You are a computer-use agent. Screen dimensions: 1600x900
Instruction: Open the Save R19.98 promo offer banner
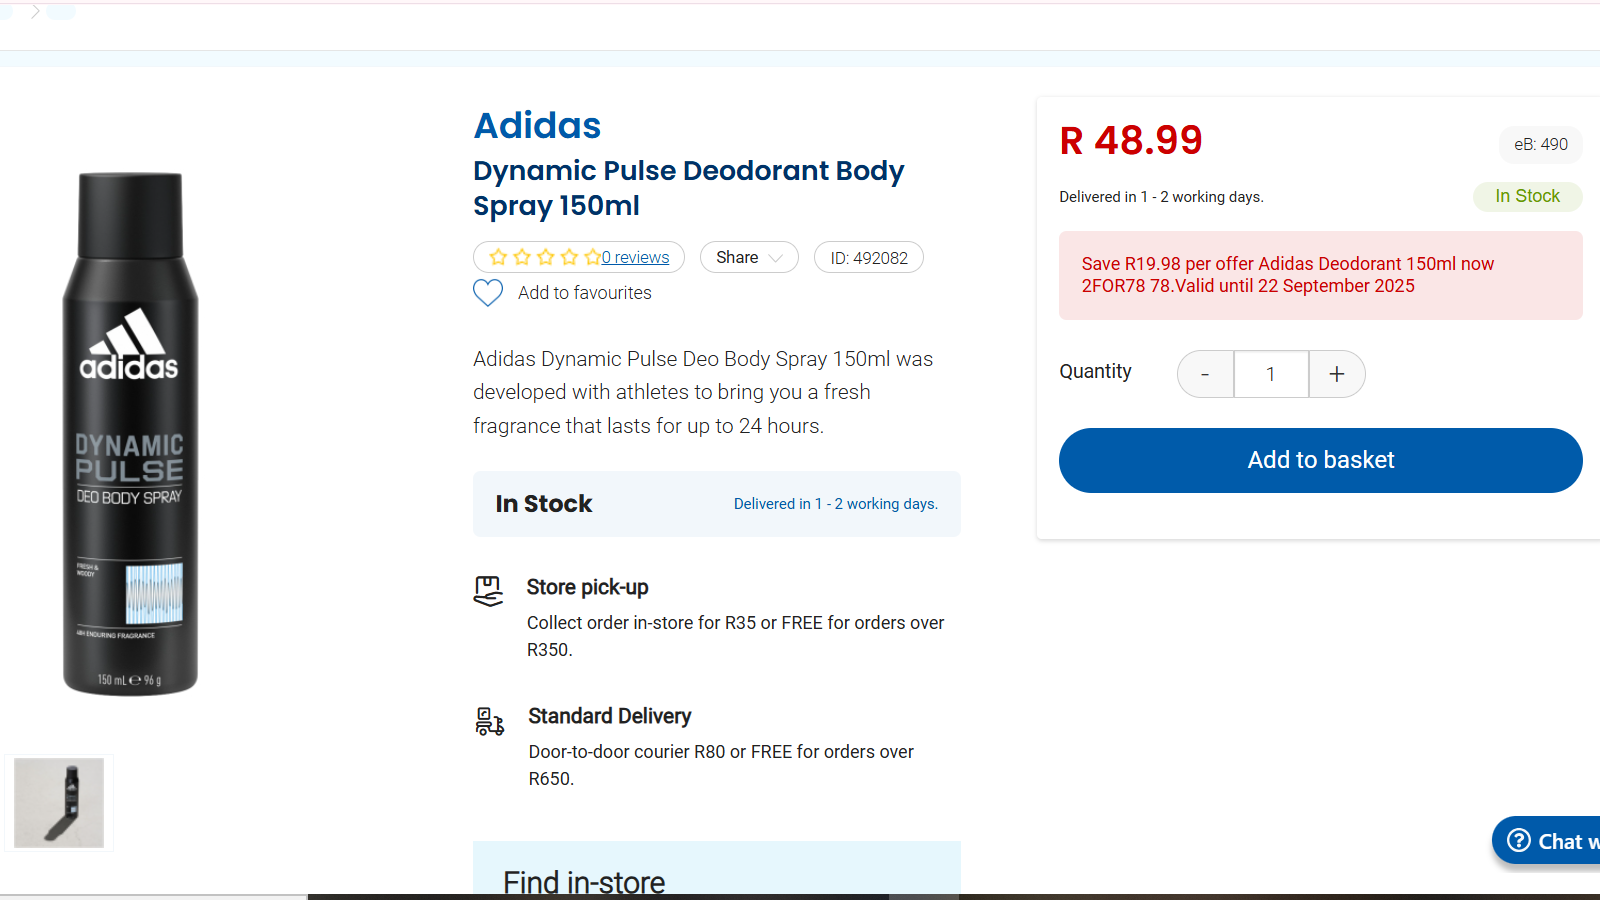coord(1320,275)
